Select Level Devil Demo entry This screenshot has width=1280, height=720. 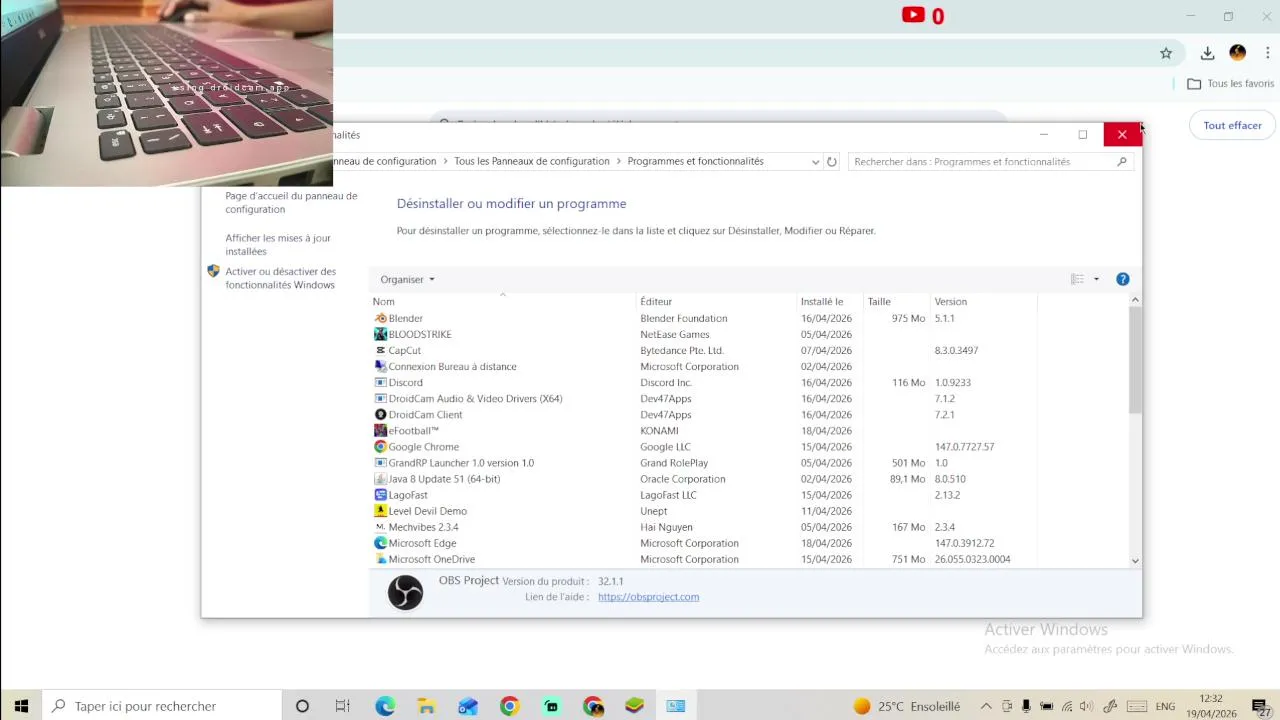click(x=705, y=511)
